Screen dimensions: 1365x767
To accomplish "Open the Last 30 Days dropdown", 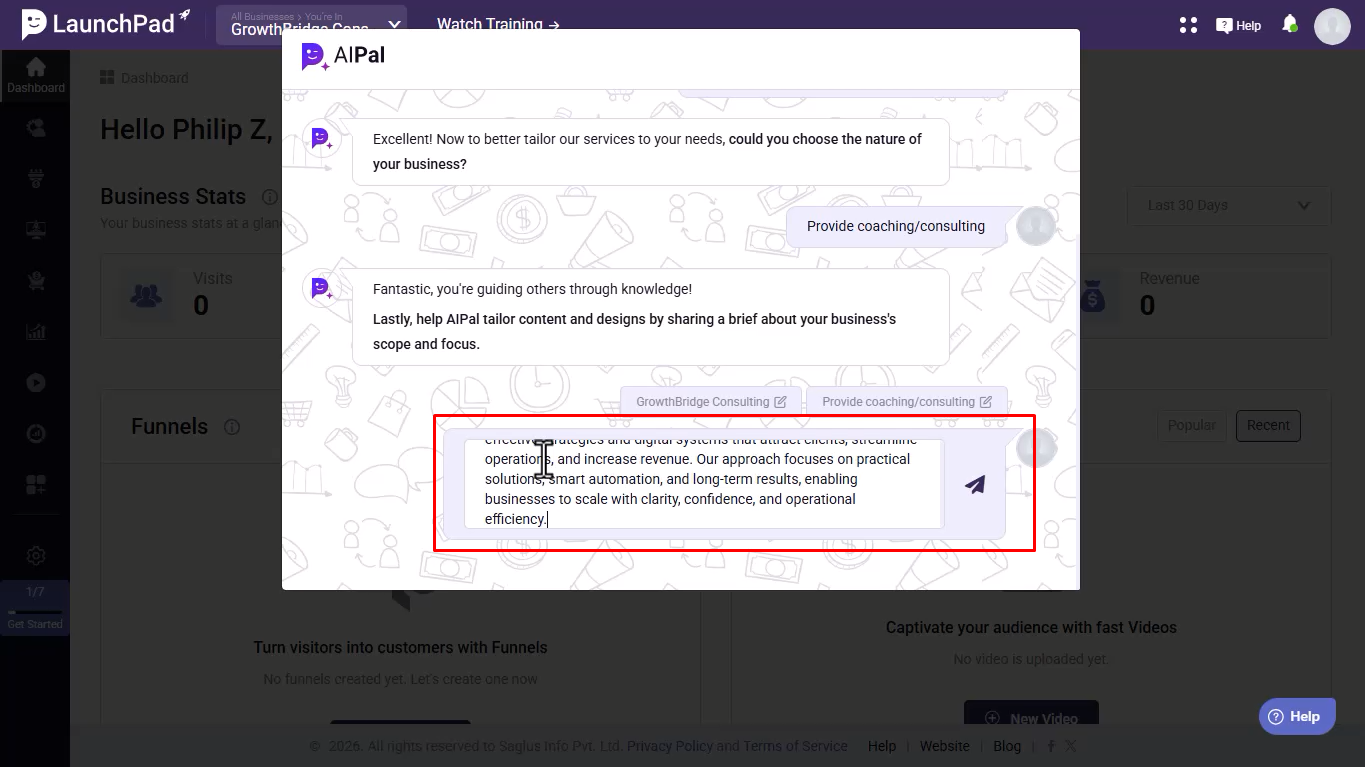I will point(1229,205).
